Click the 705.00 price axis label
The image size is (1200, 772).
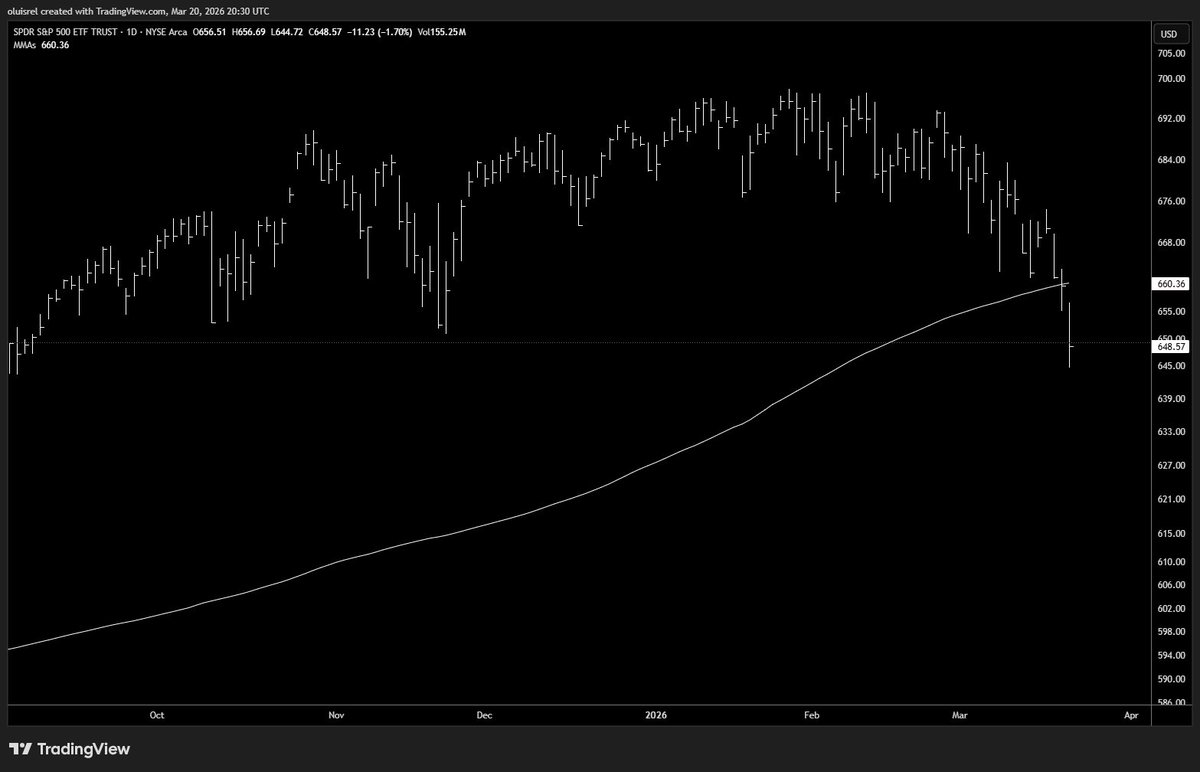coord(1170,56)
